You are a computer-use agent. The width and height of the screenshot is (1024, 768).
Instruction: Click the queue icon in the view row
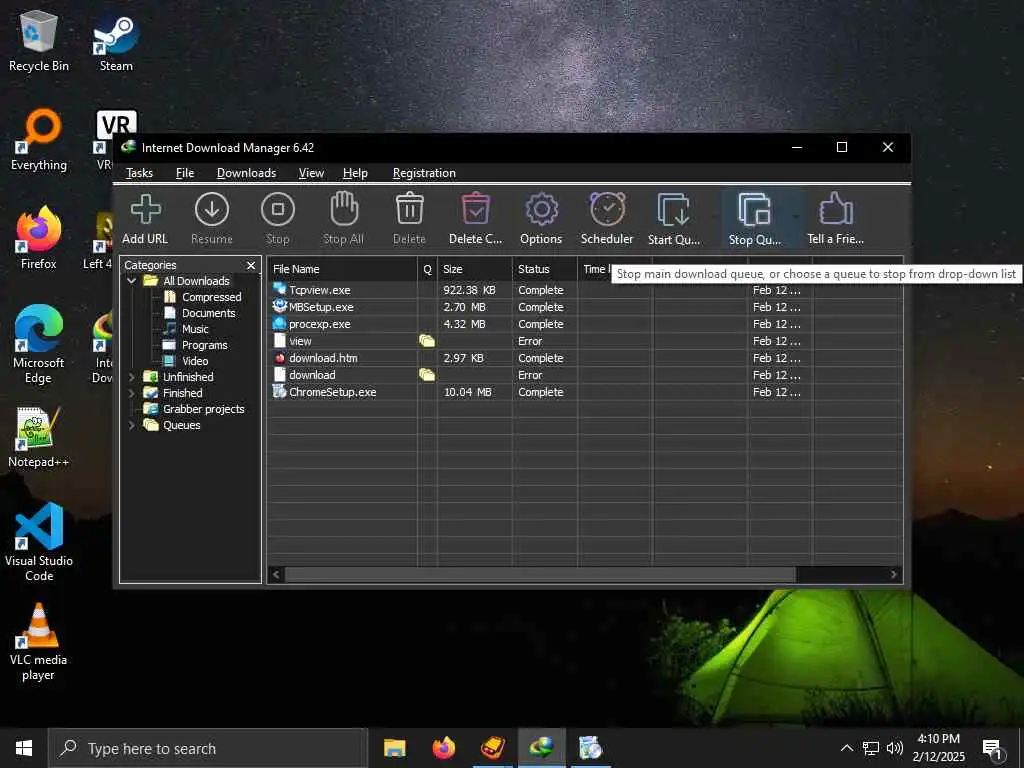click(427, 341)
